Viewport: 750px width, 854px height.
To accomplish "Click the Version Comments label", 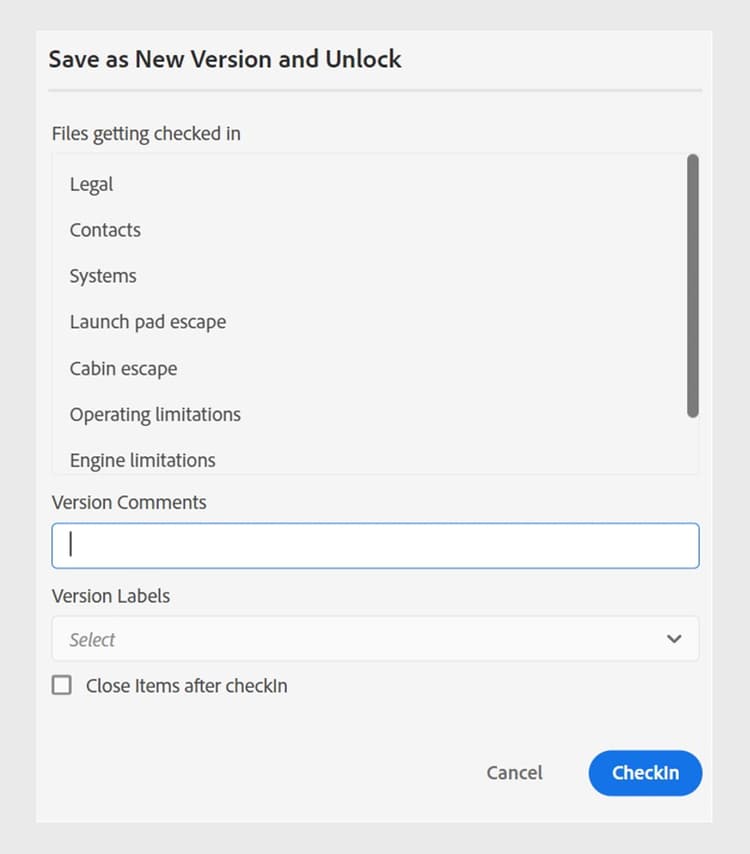I will tap(129, 502).
